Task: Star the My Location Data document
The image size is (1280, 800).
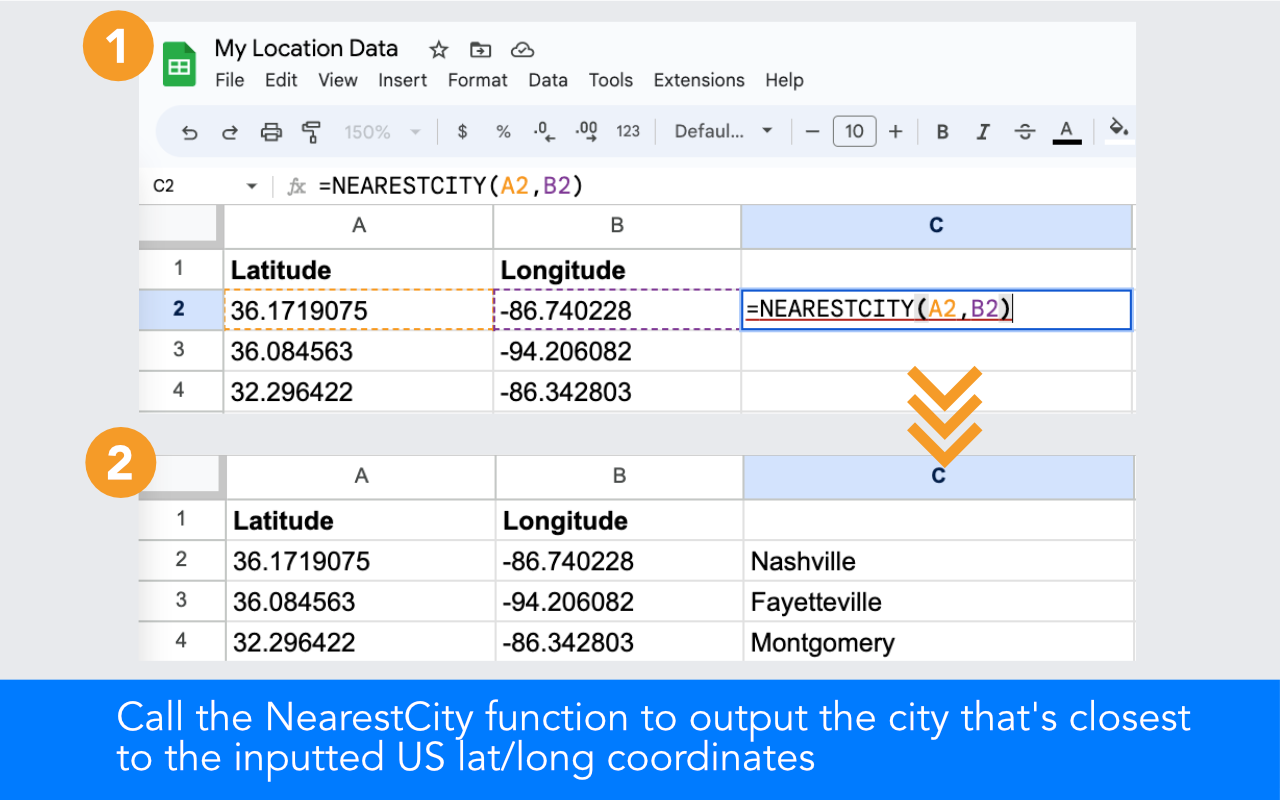Action: click(438, 49)
